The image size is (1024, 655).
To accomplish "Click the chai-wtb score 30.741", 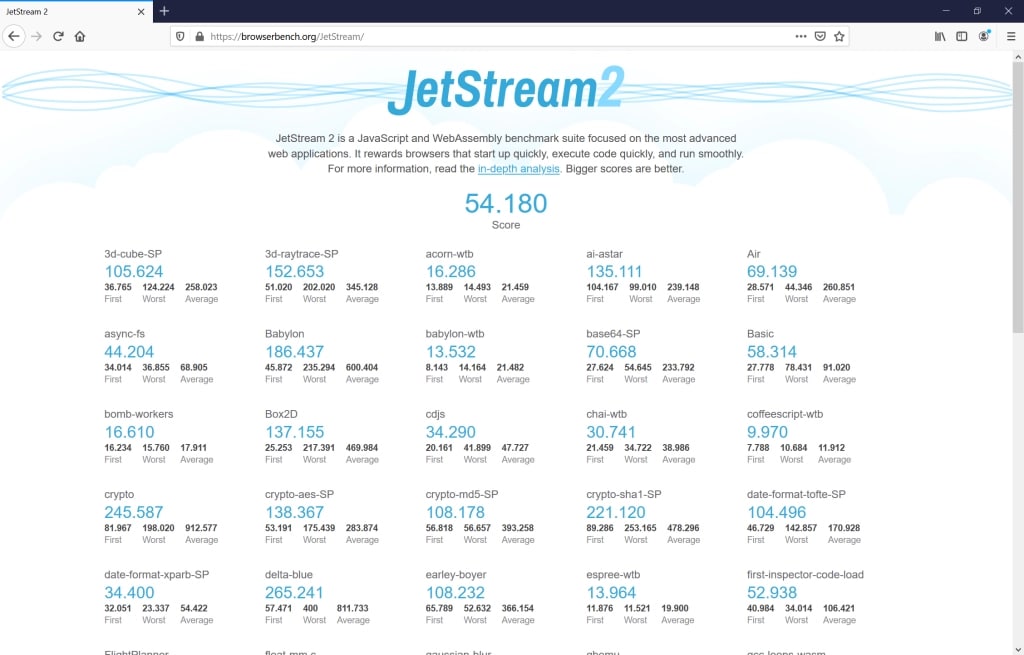I will click(611, 432).
